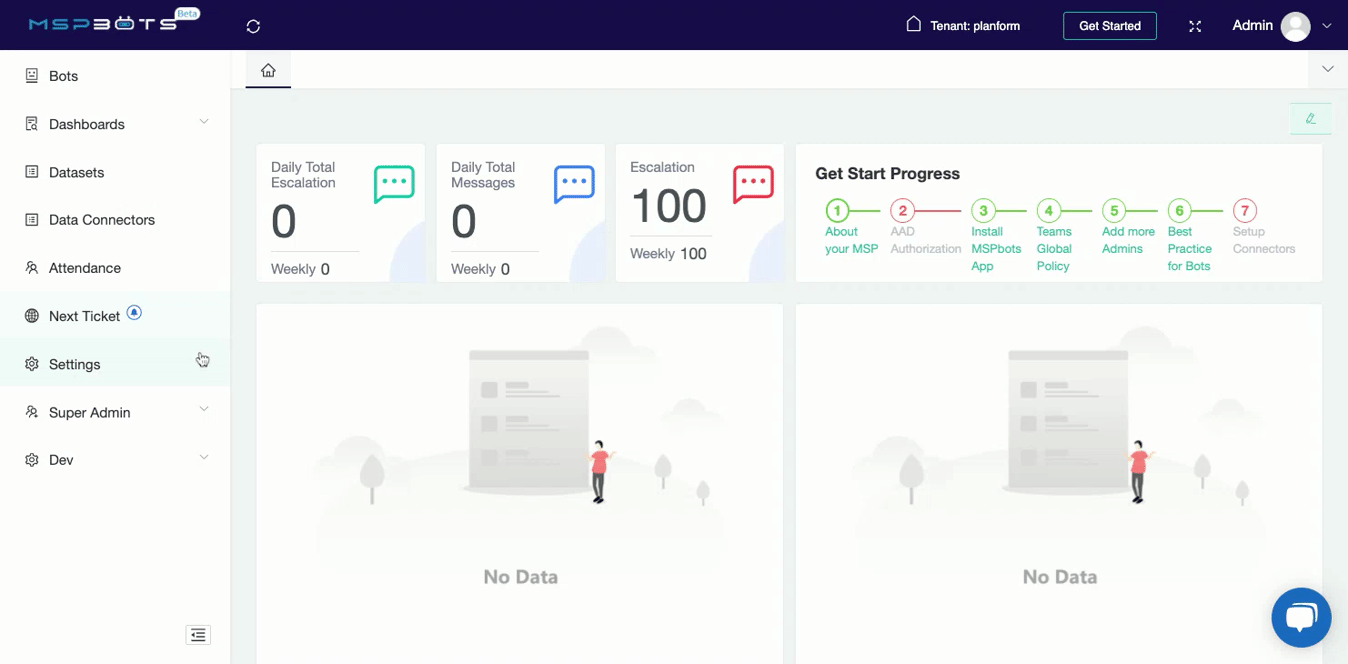Select step 4 circle Teams Global Policy
Image resolution: width=1348 pixels, height=664 pixels.
click(x=1048, y=211)
